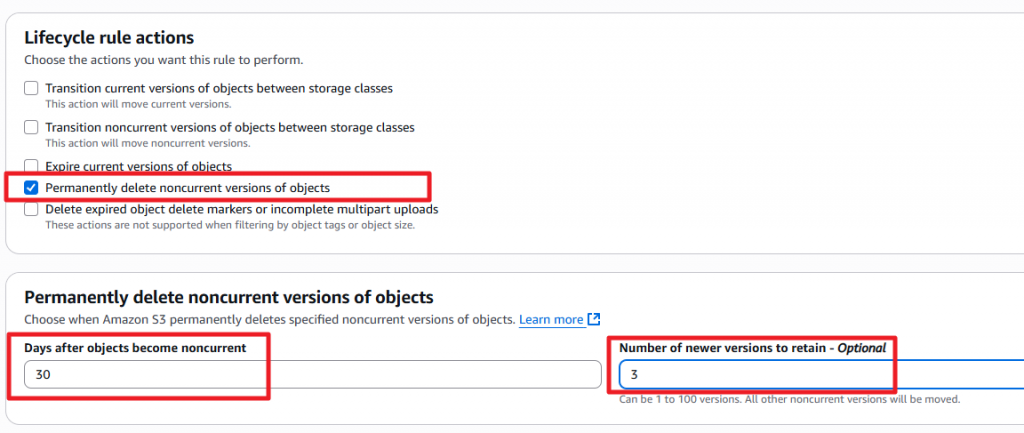
Task: Enable the Expire current versions checkbox
Action: click(x=32, y=166)
